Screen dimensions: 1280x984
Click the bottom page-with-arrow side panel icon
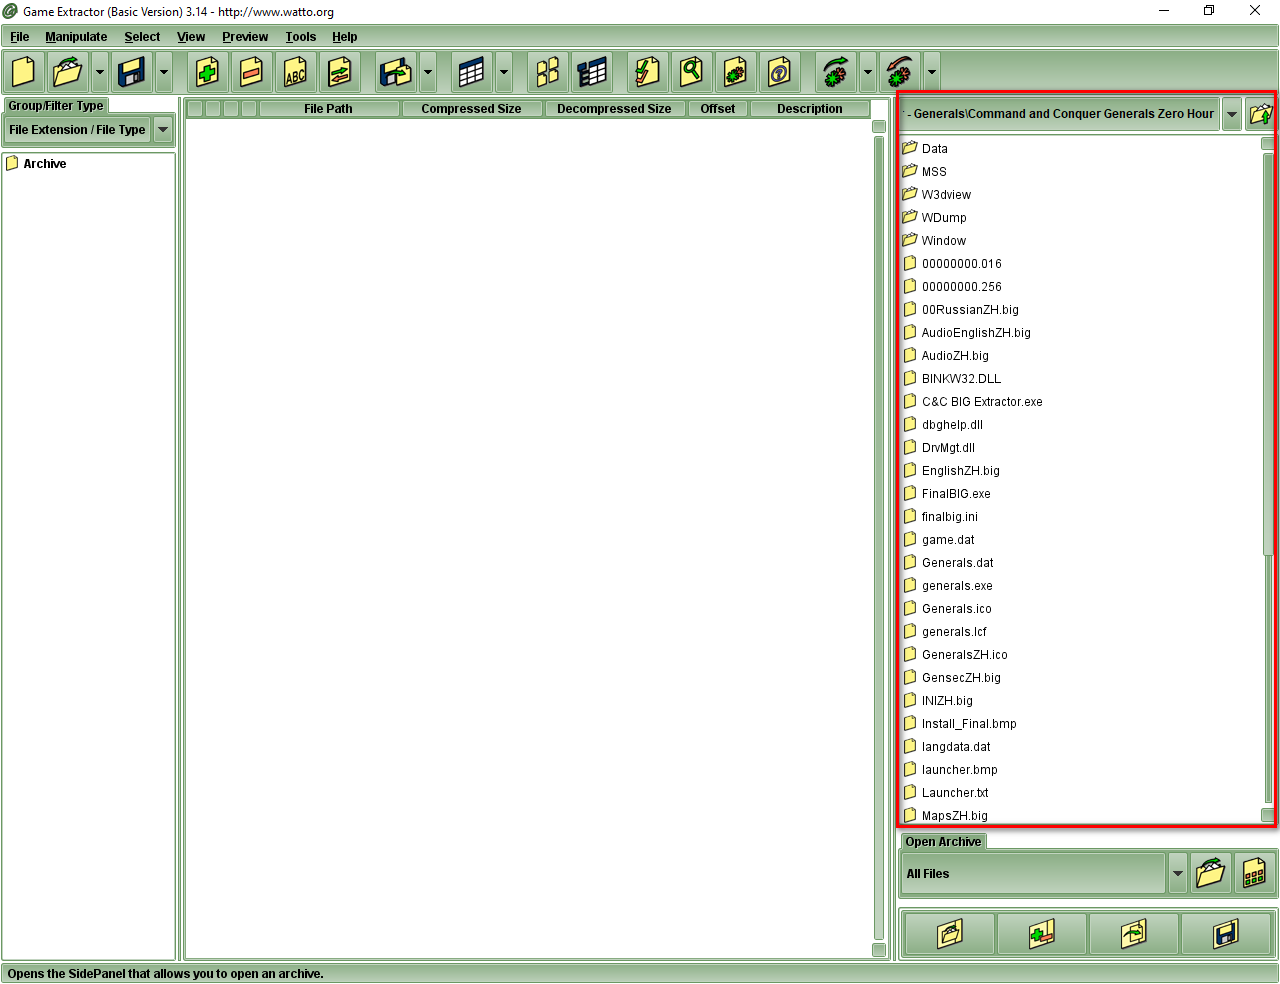tap(1133, 934)
